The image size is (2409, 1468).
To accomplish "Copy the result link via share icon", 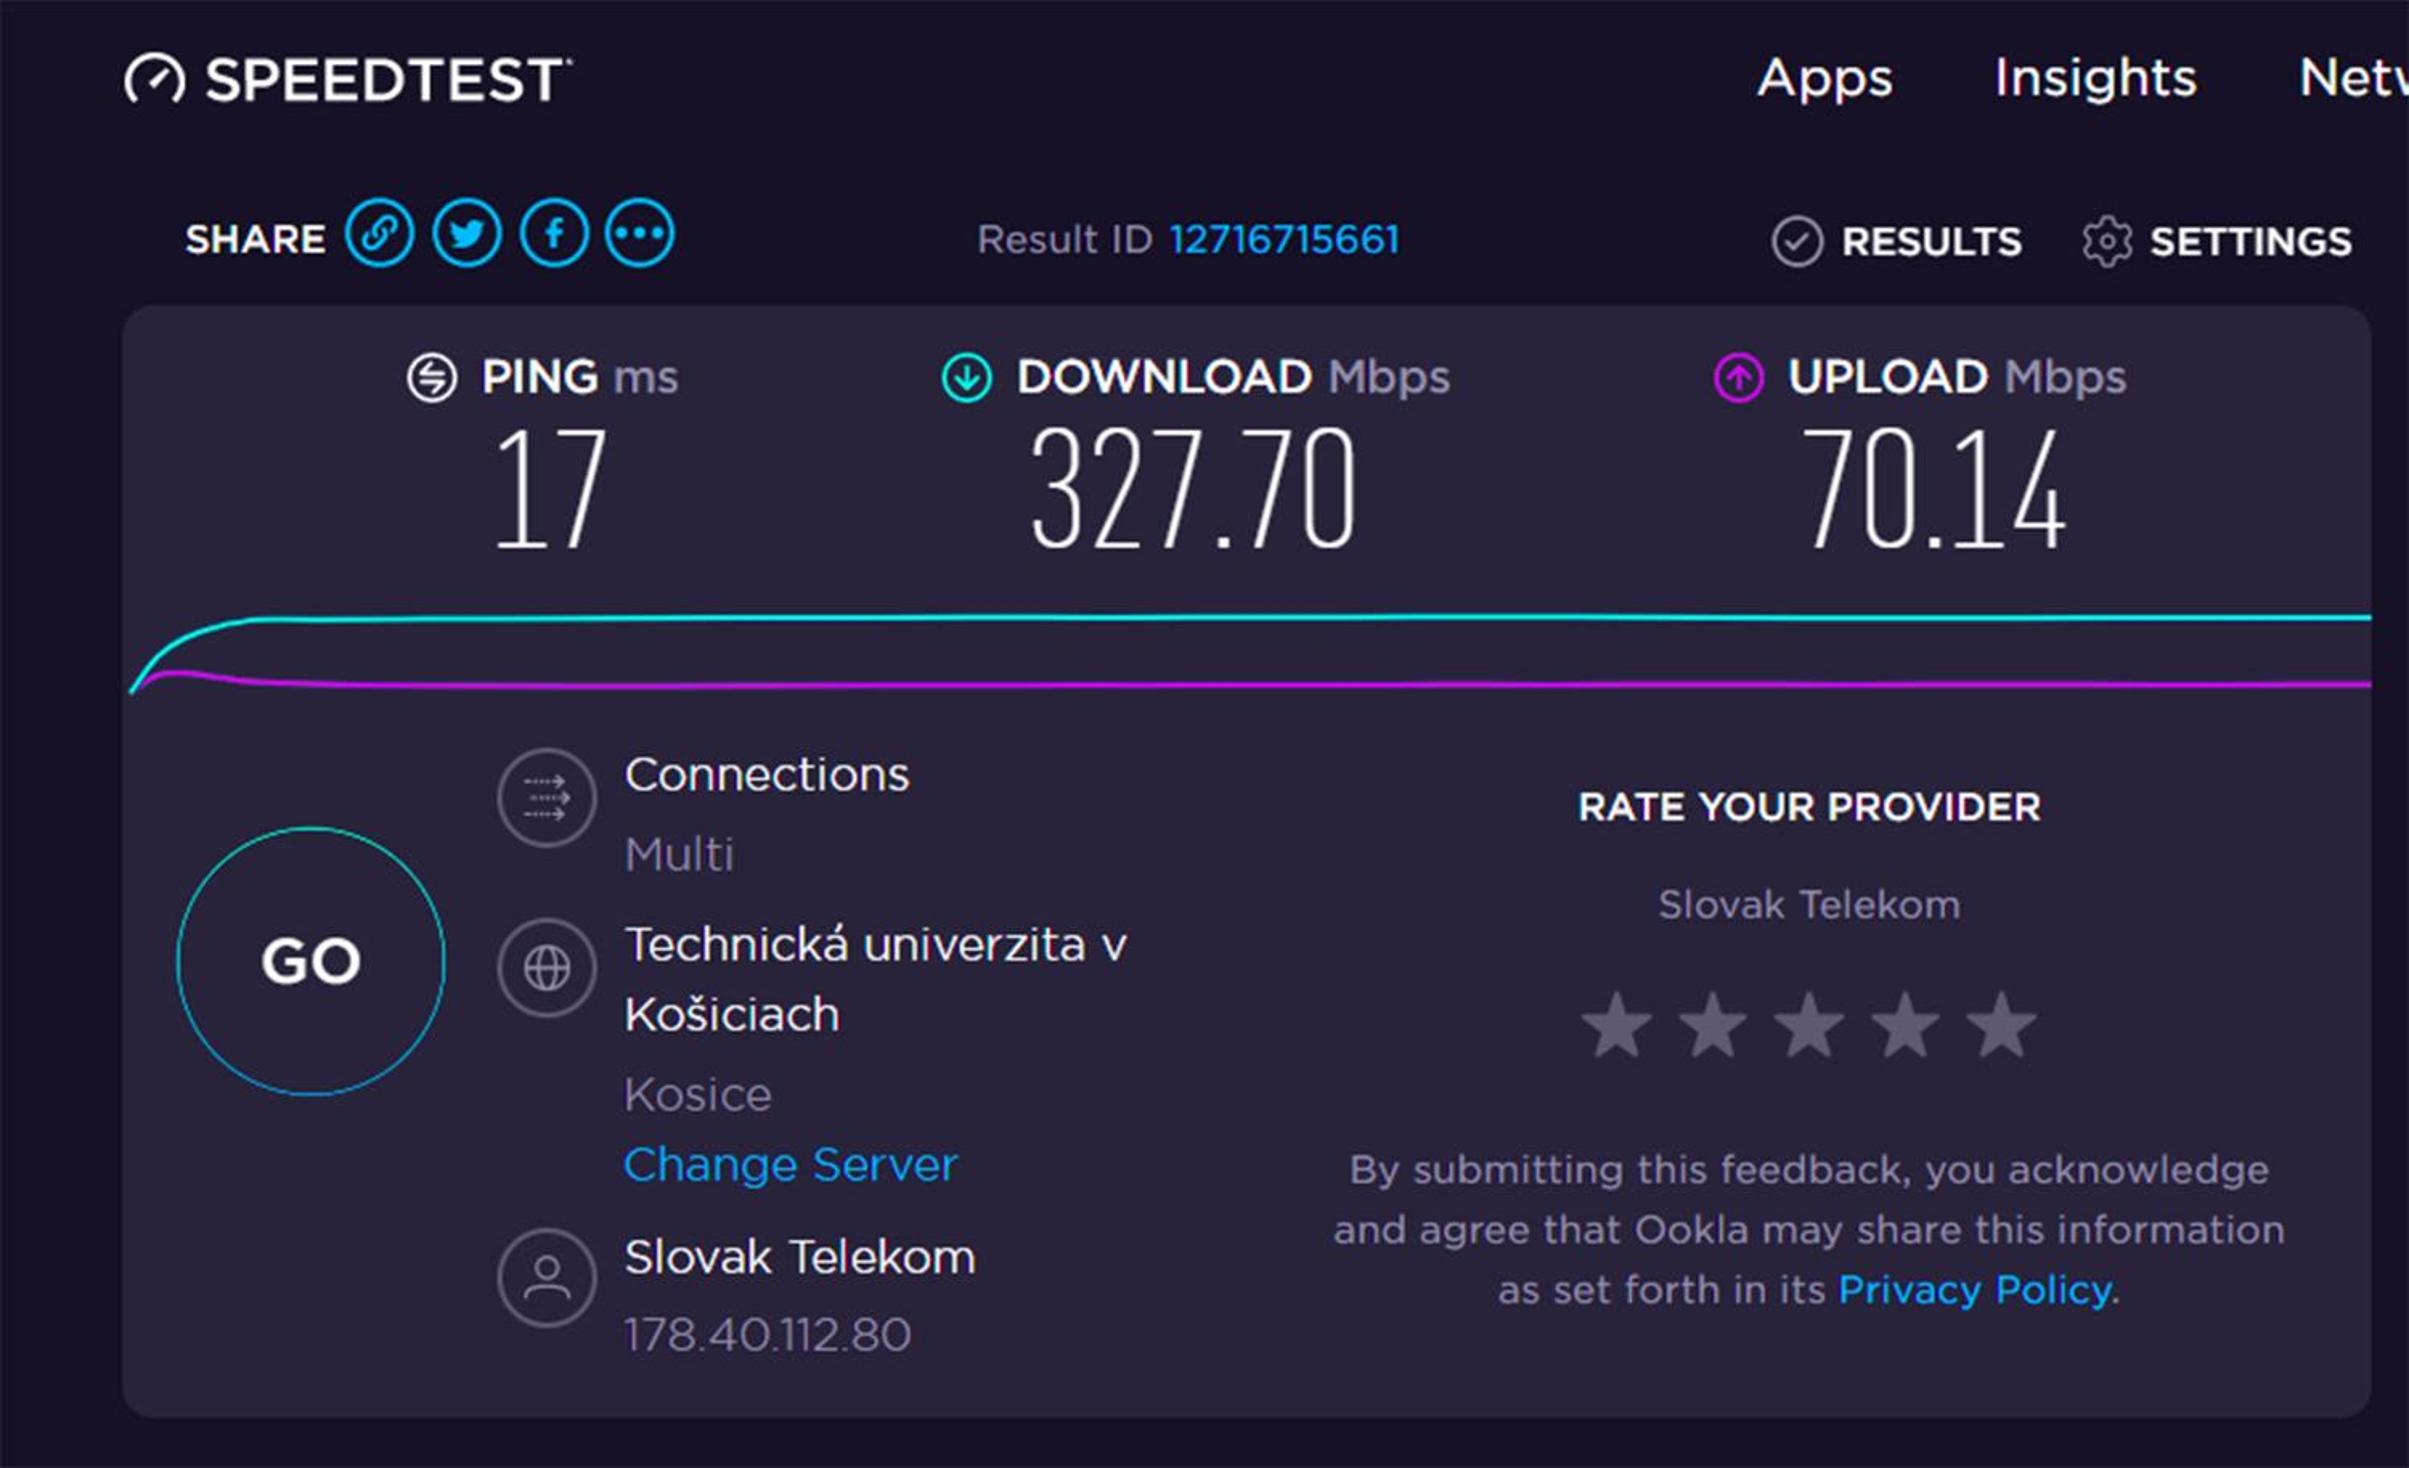I will point(379,233).
